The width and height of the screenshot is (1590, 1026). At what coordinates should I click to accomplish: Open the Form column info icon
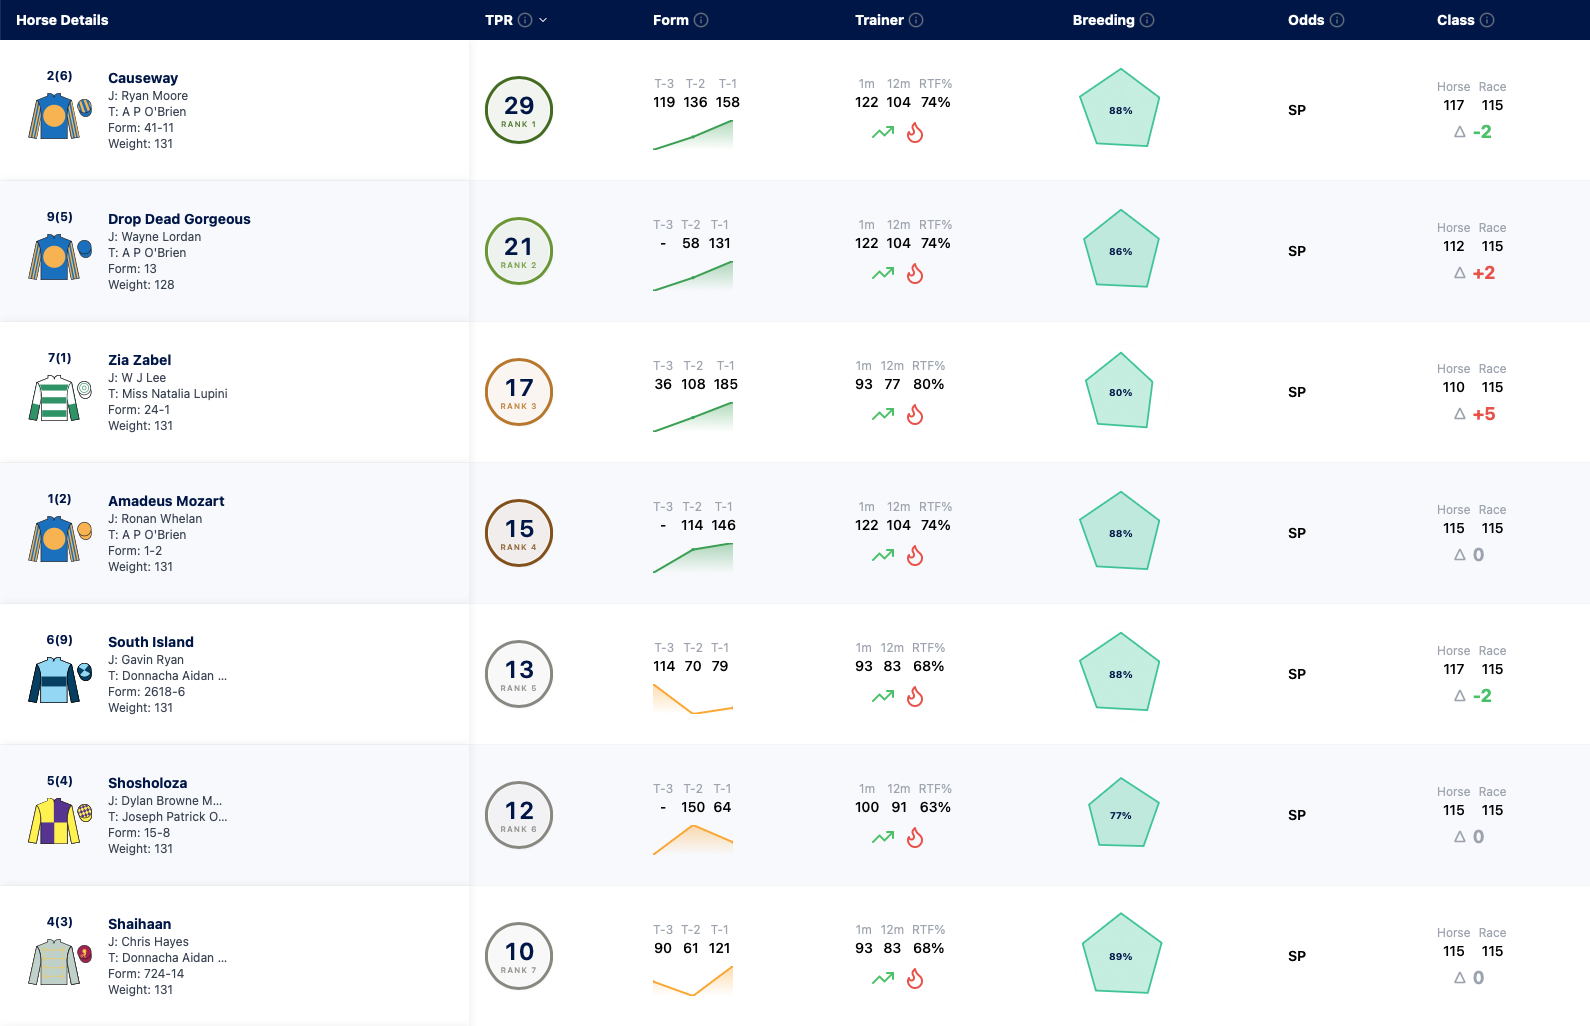coord(701,20)
